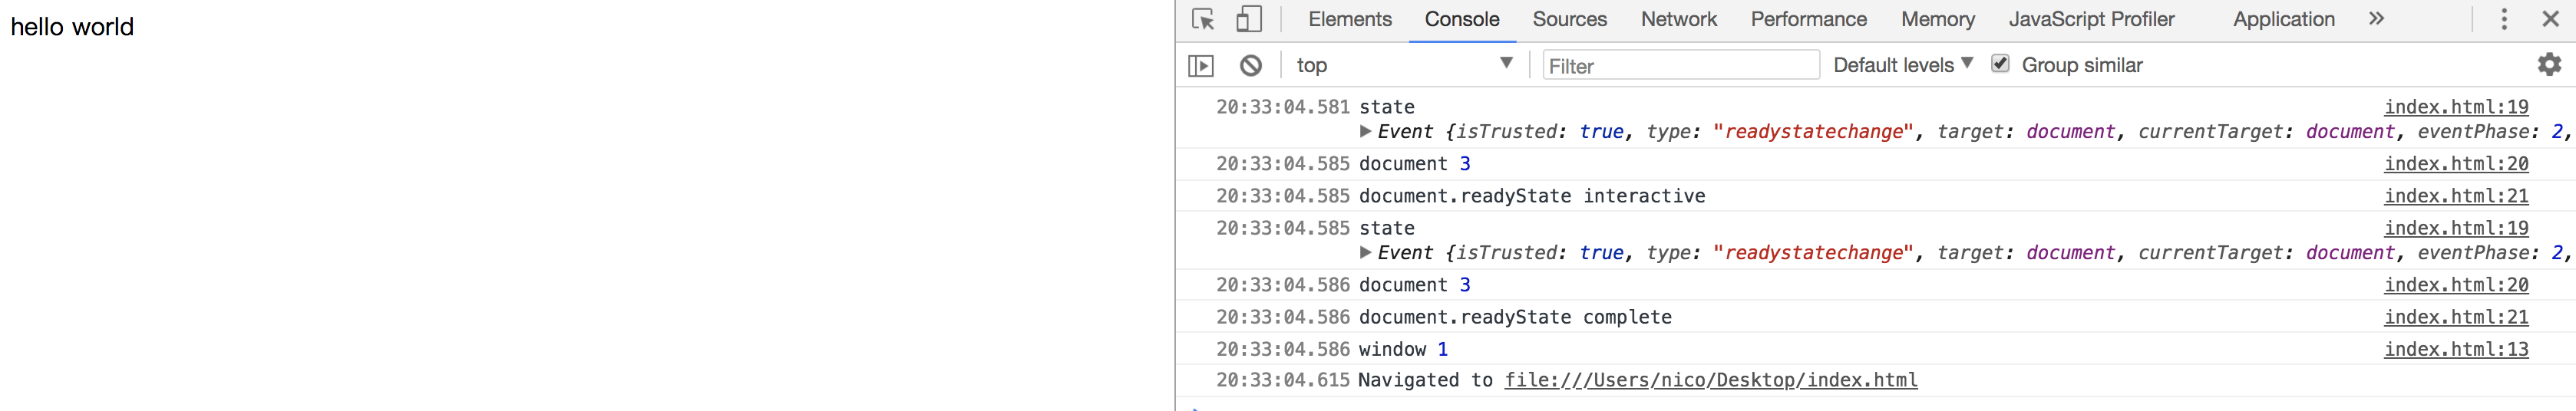This screenshot has height=411, width=2576.
Task: Open the index.html:13 source link
Action: (x=2455, y=349)
